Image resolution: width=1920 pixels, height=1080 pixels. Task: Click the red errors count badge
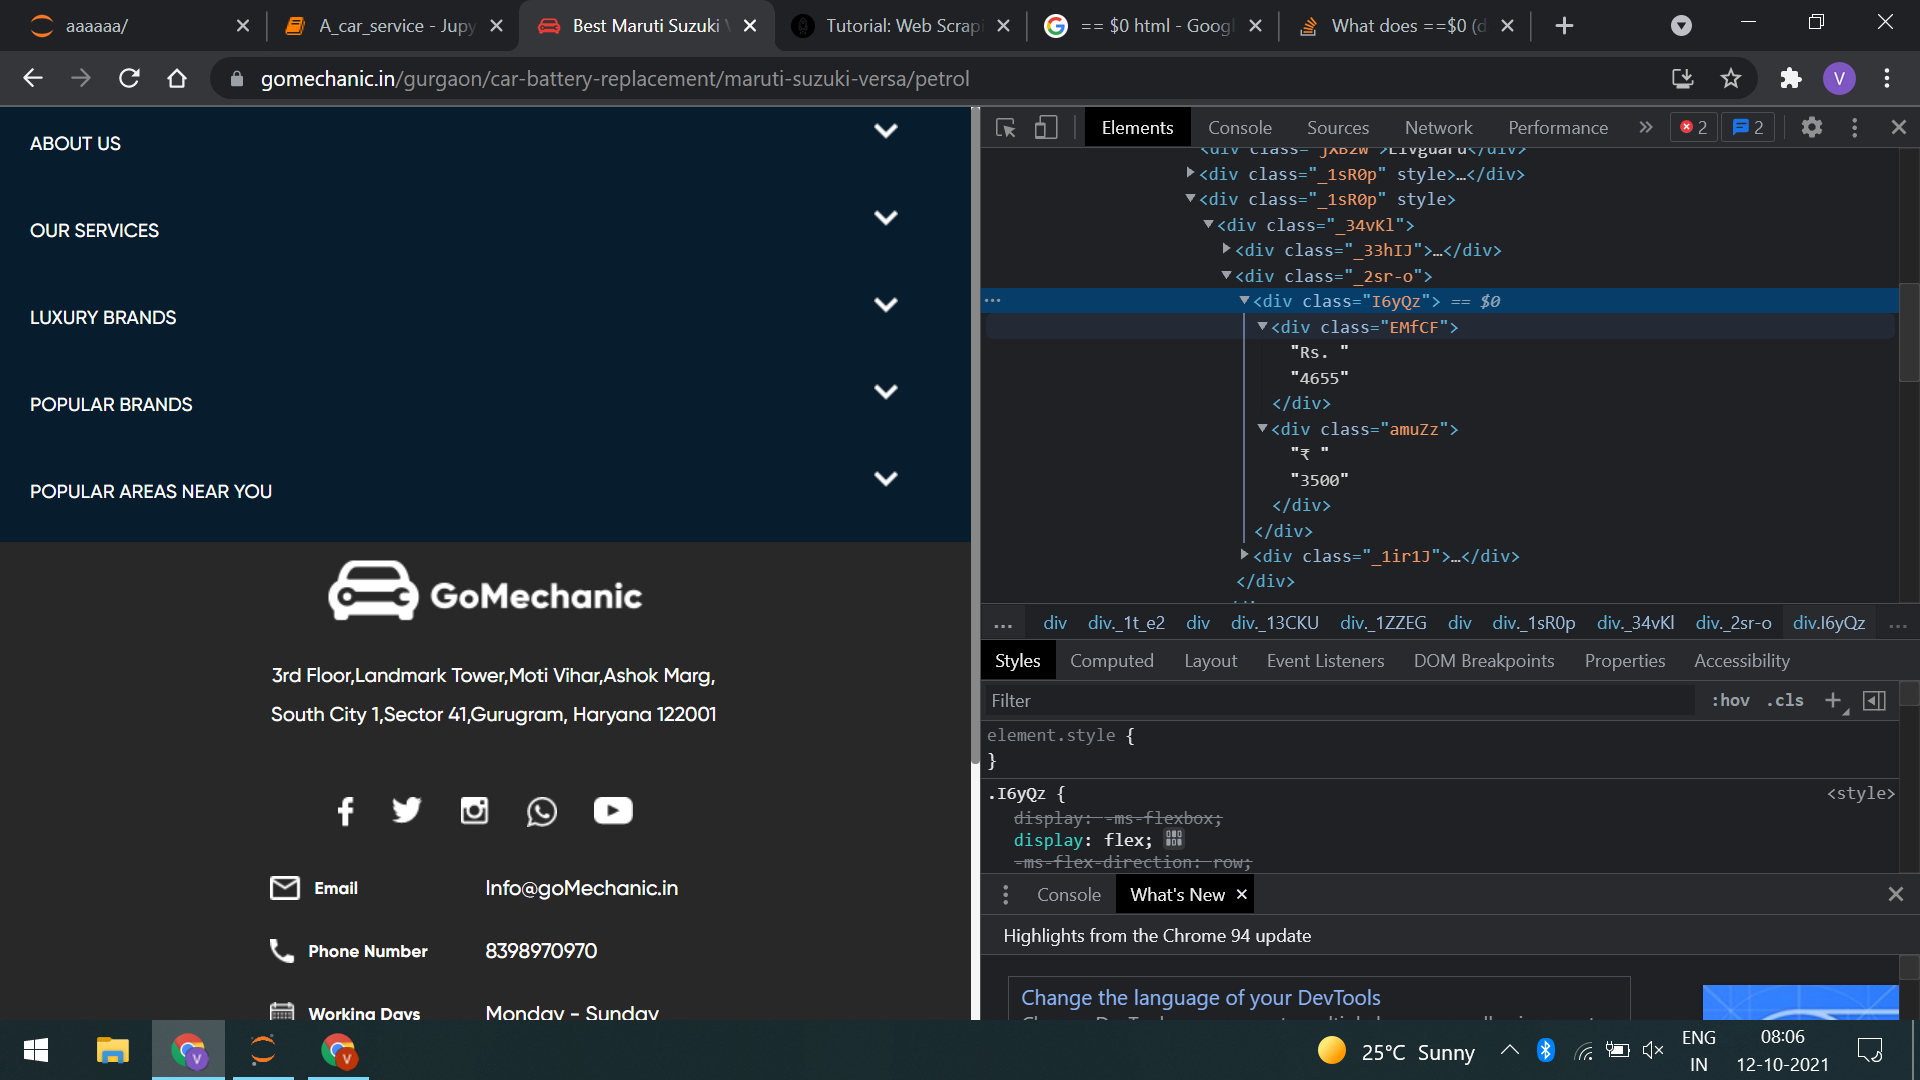[1694, 127]
